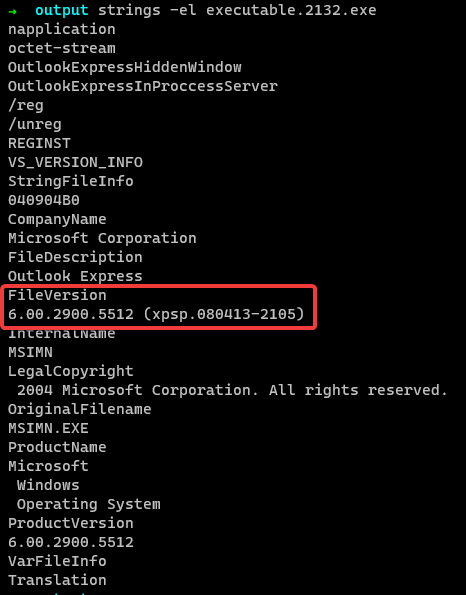Click the 'Outlook Express' description line
The height and width of the screenshot is (595, 466).
(75, 276)
